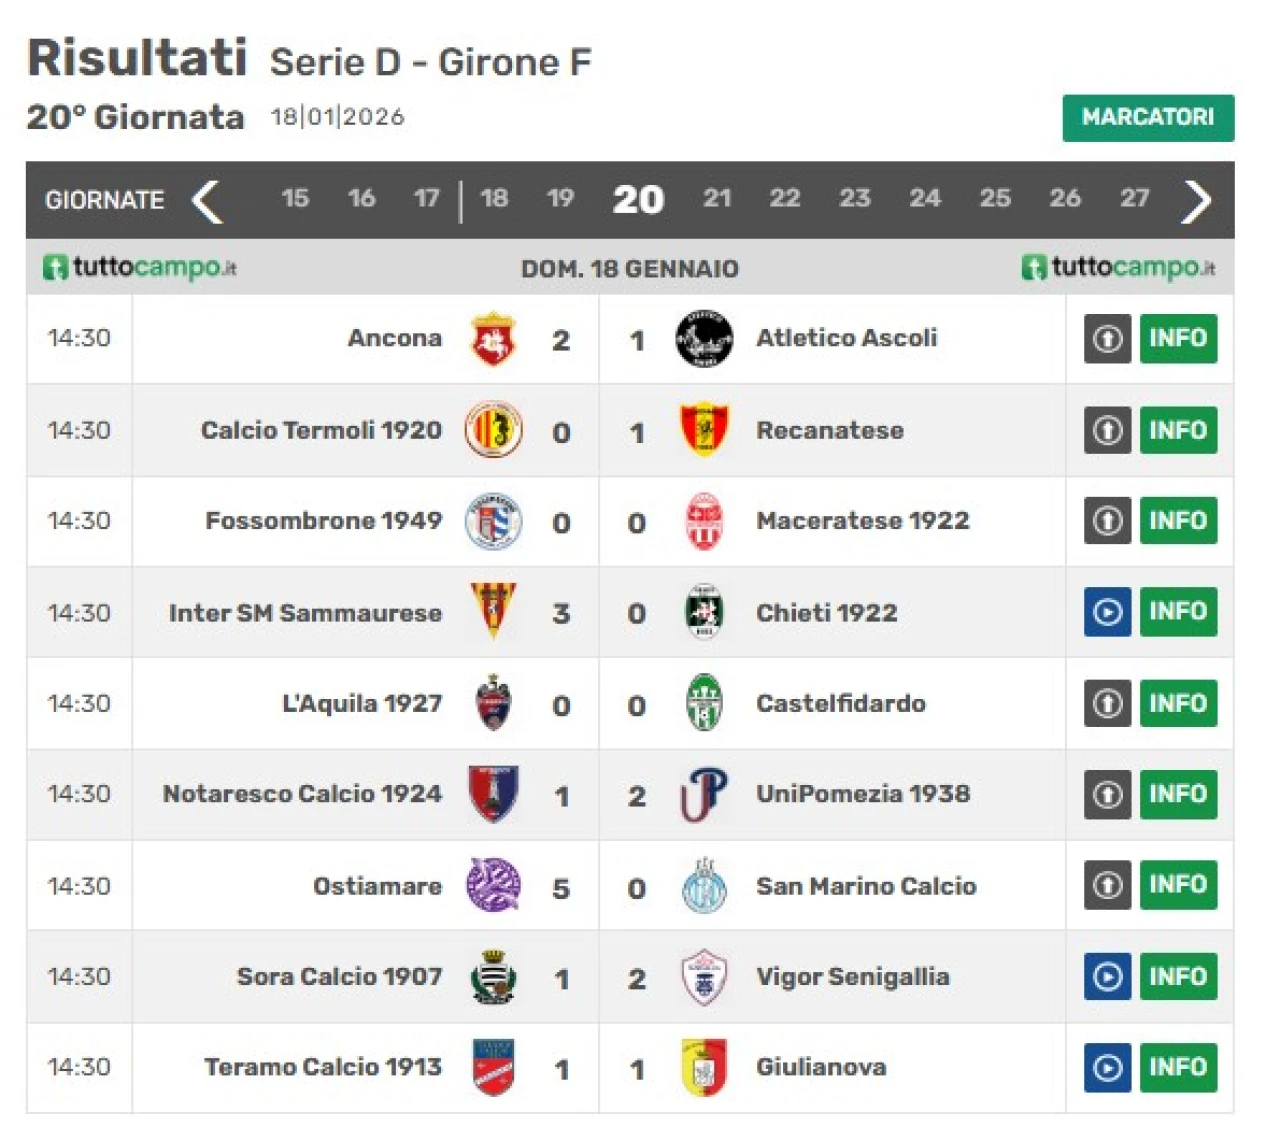
Task: Click the UniPomezia 1938 logo
Action: coord(704,794)
